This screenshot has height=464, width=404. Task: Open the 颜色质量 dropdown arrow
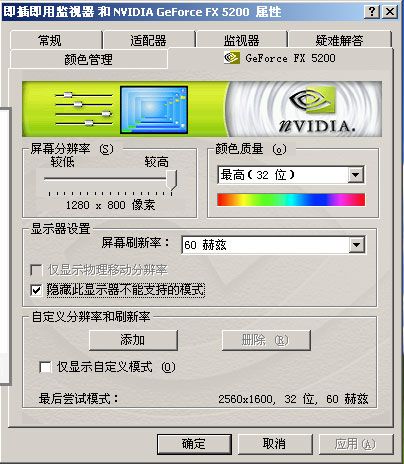pyautogui.click(x=355, y=175)
